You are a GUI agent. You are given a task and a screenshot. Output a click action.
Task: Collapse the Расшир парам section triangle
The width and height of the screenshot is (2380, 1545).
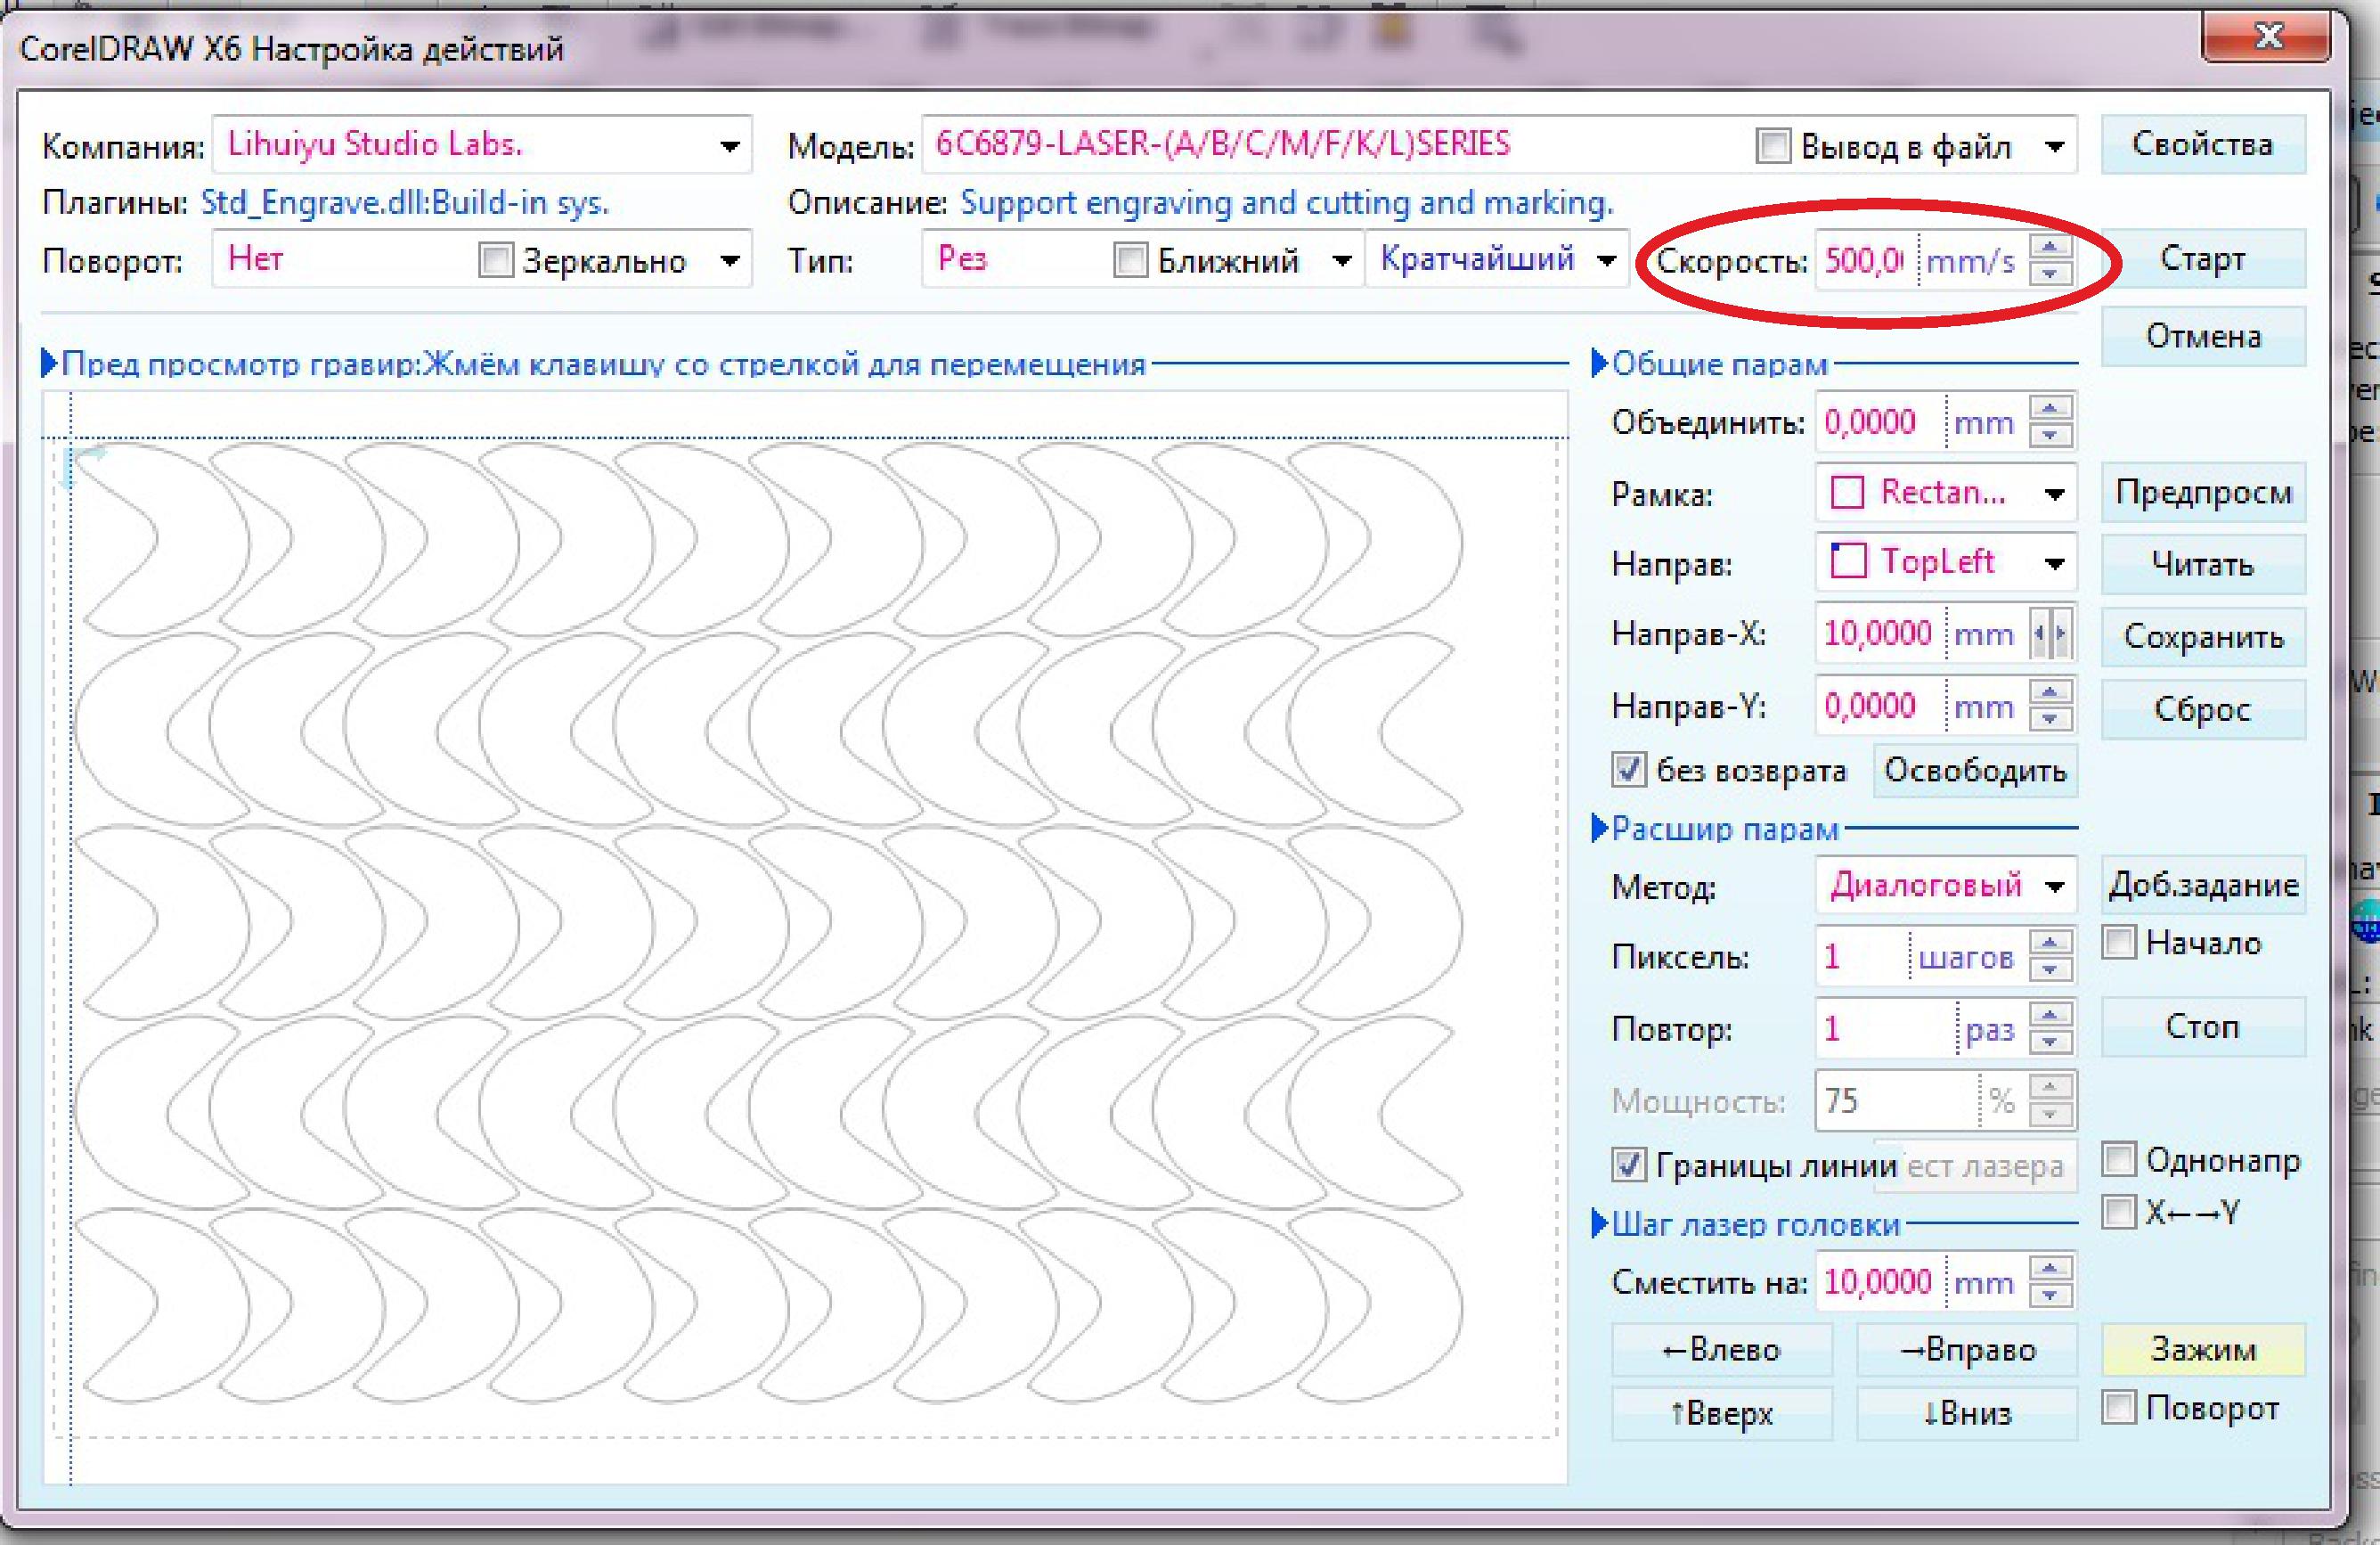1598,828
